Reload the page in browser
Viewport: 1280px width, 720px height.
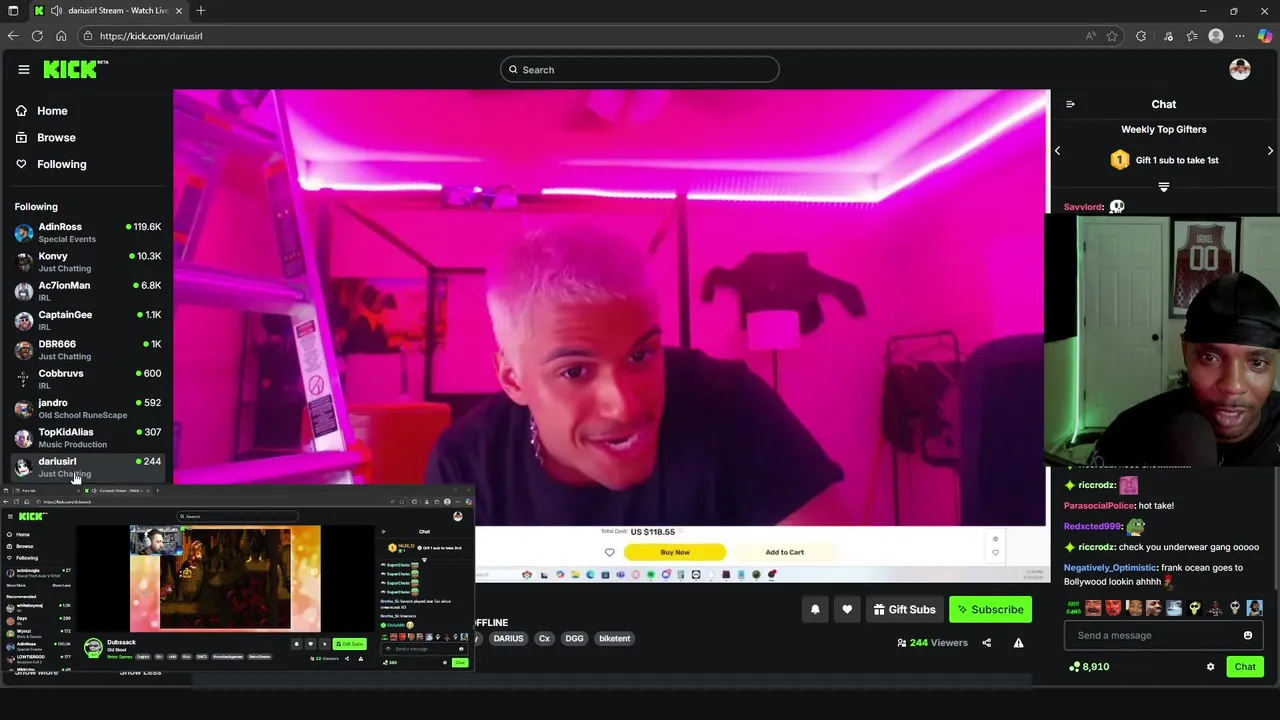(37, 36)
